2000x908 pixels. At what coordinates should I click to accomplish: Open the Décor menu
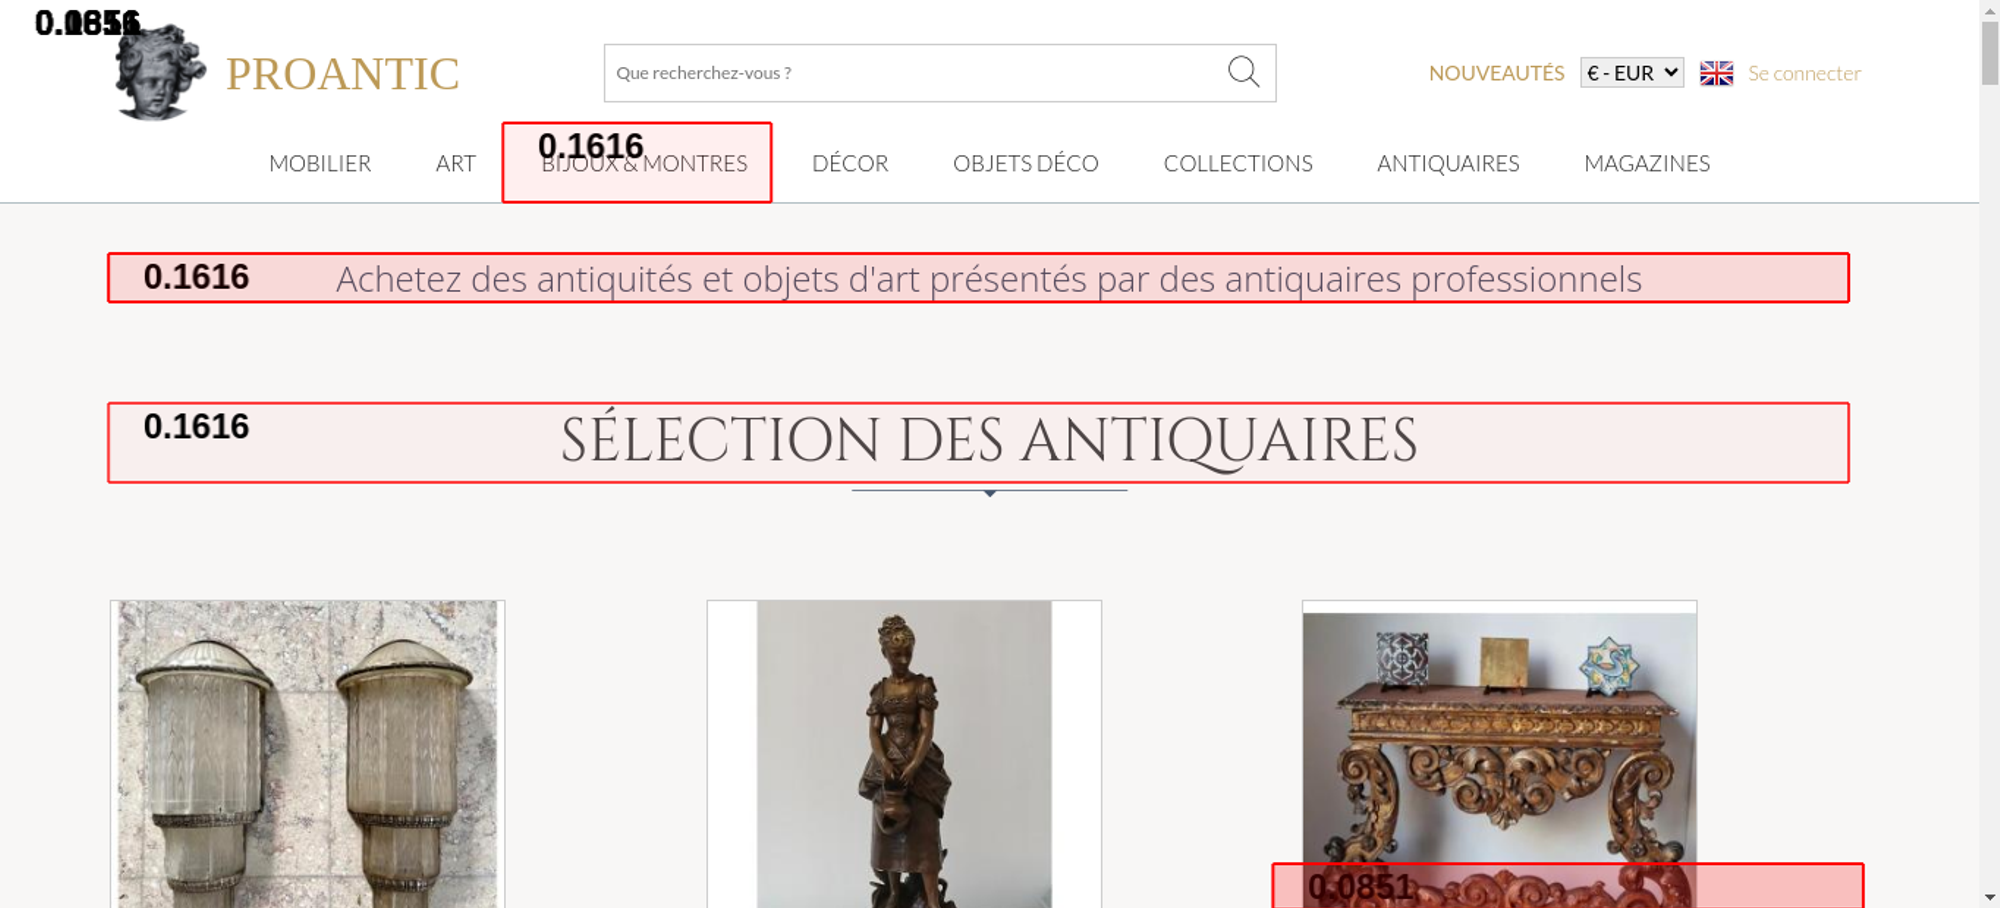[850, 163]
